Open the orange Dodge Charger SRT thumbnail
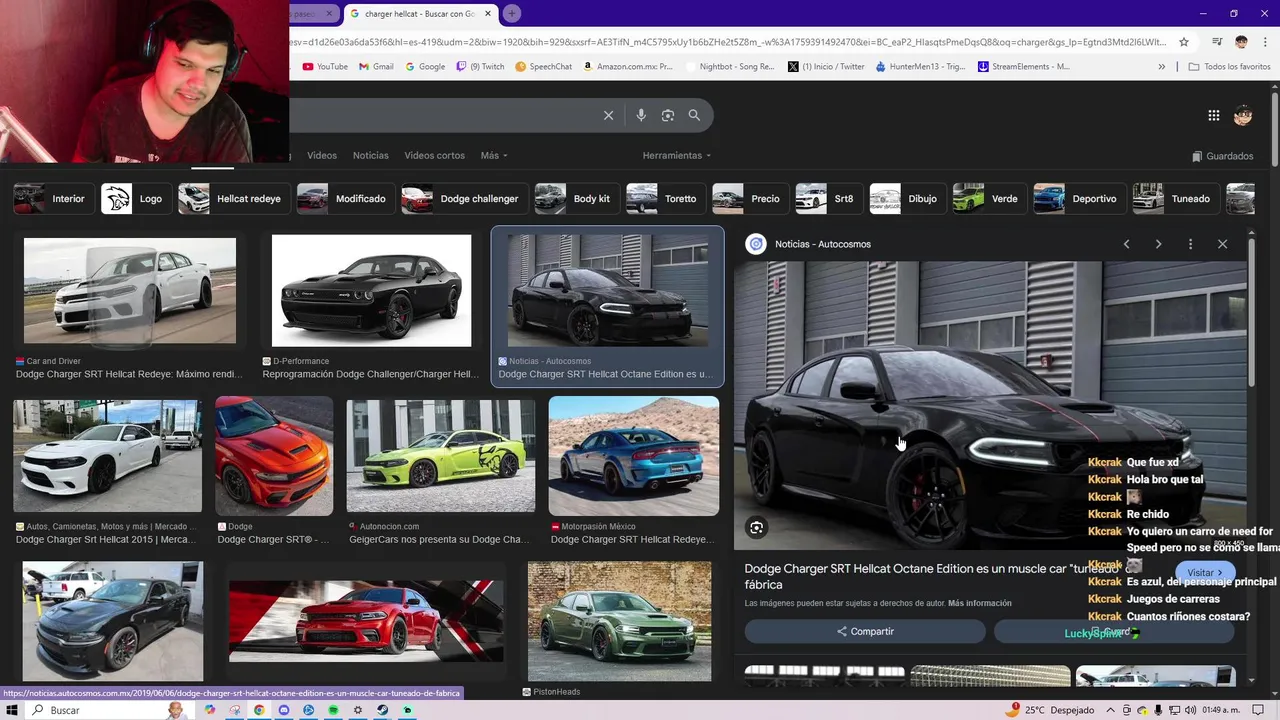Screen dimensions: 1280x720 (274, 455)
